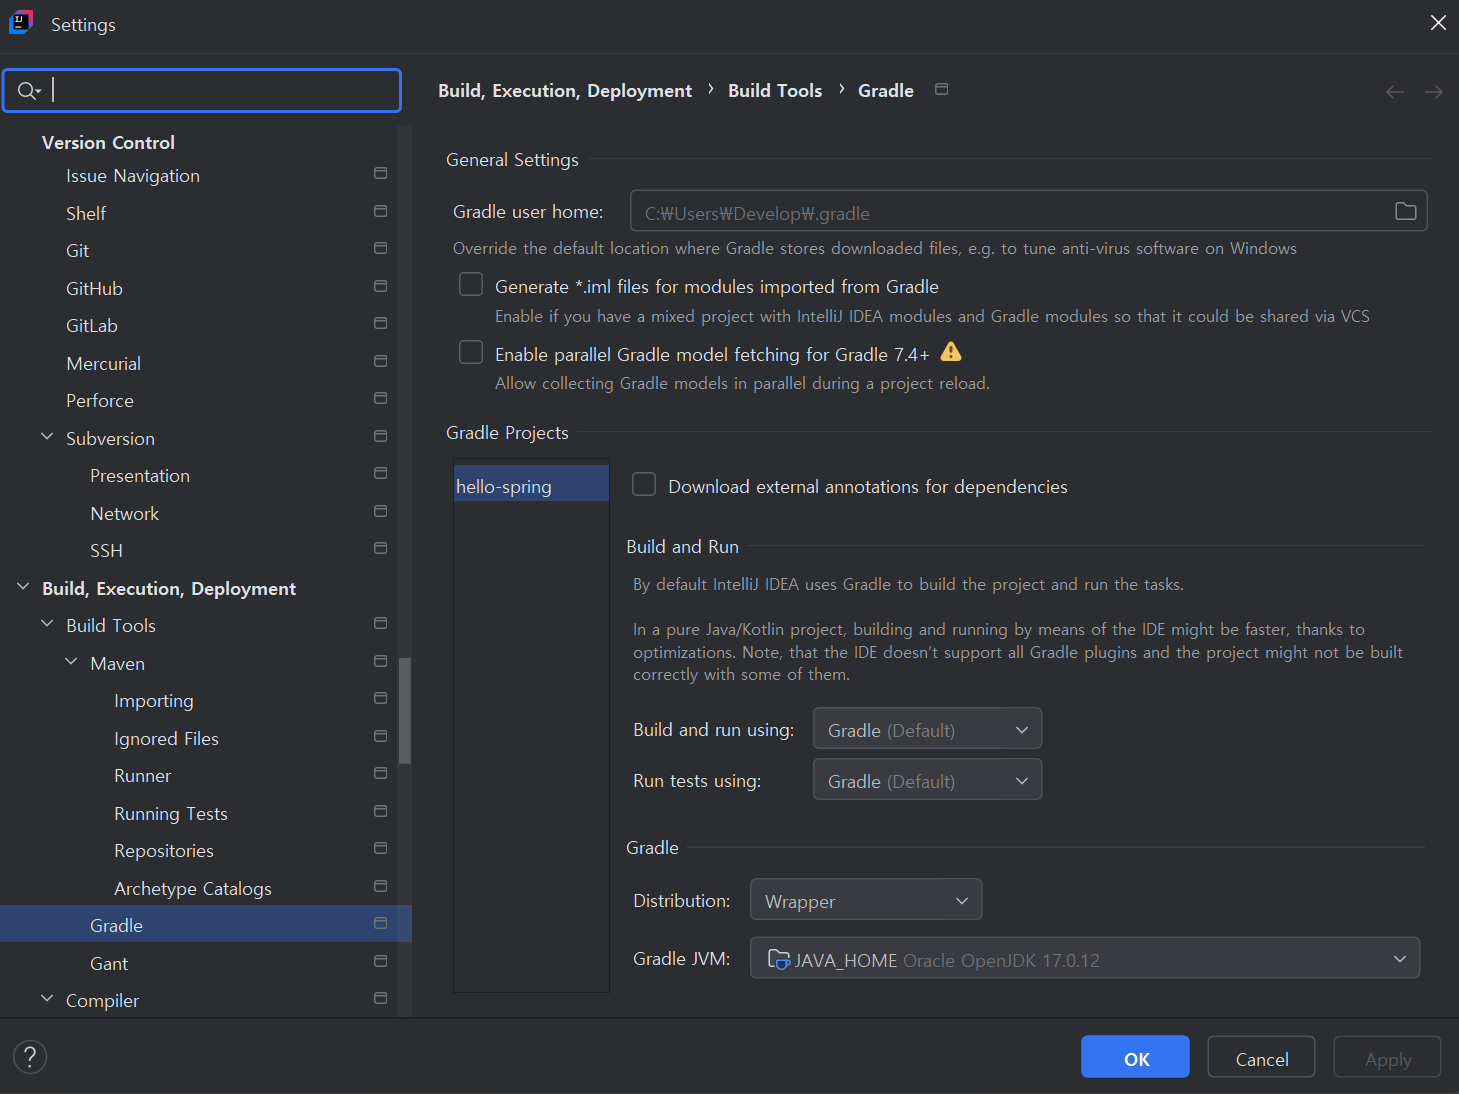Image resolution: width=1459 pixels, height=1094 pixels.
Task: Enable Generate *.iml files for Gradle modules
Action: click(471, 285)
